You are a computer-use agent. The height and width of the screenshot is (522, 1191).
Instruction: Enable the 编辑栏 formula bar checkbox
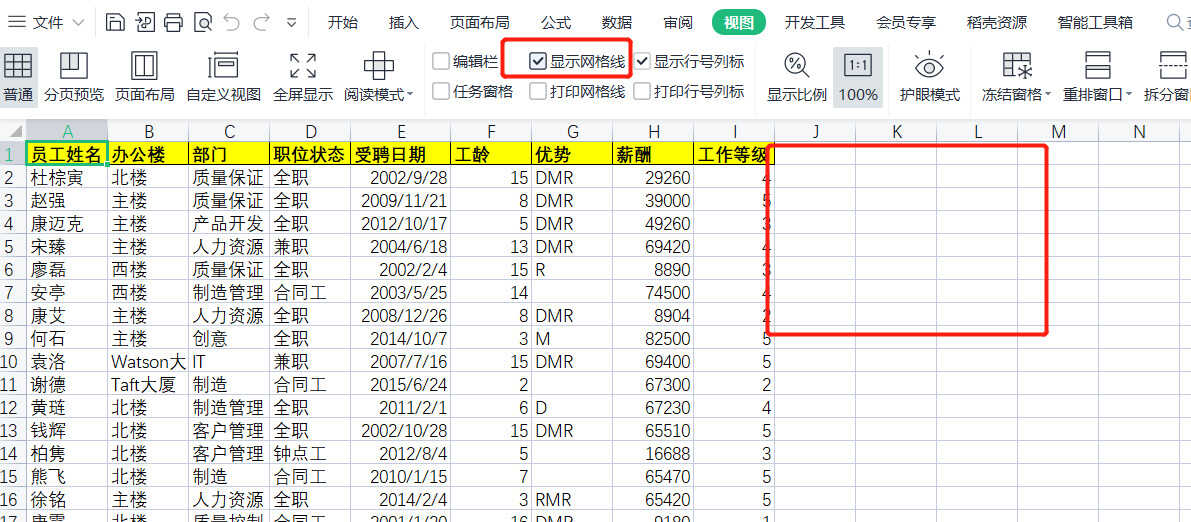click(441, 62)
